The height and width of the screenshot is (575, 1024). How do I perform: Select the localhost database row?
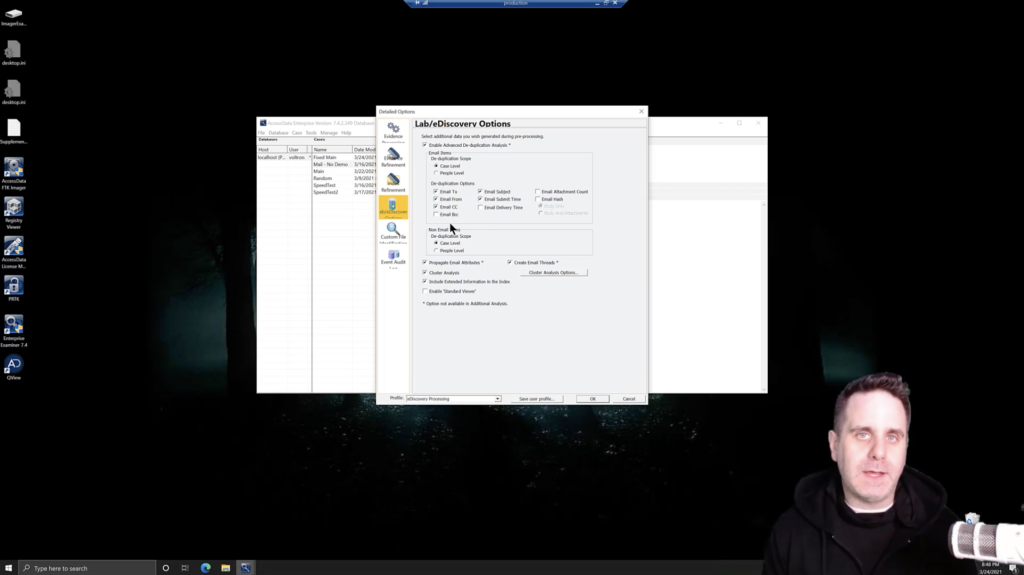pyautogui.click(x=284, y=157)
